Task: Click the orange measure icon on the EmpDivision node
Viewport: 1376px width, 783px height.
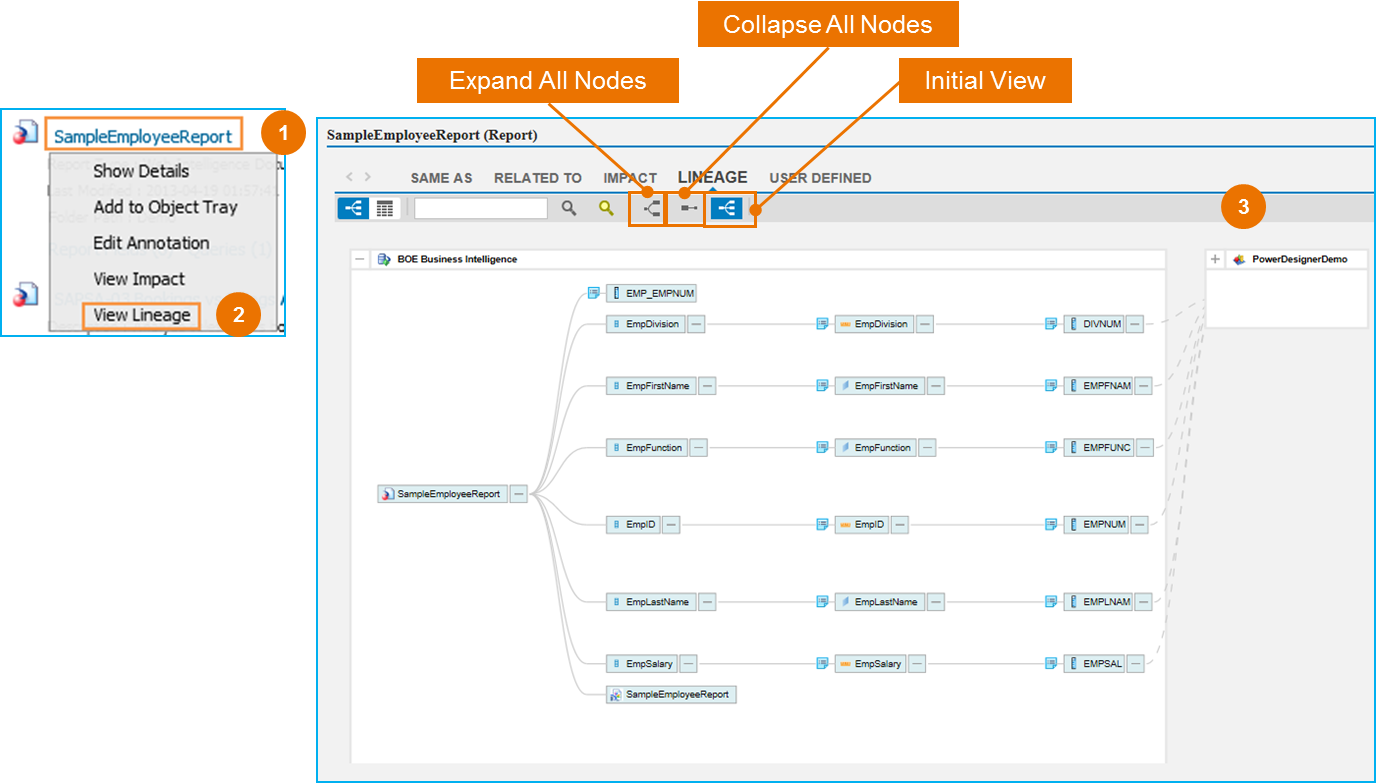Action: coord(845,324)
